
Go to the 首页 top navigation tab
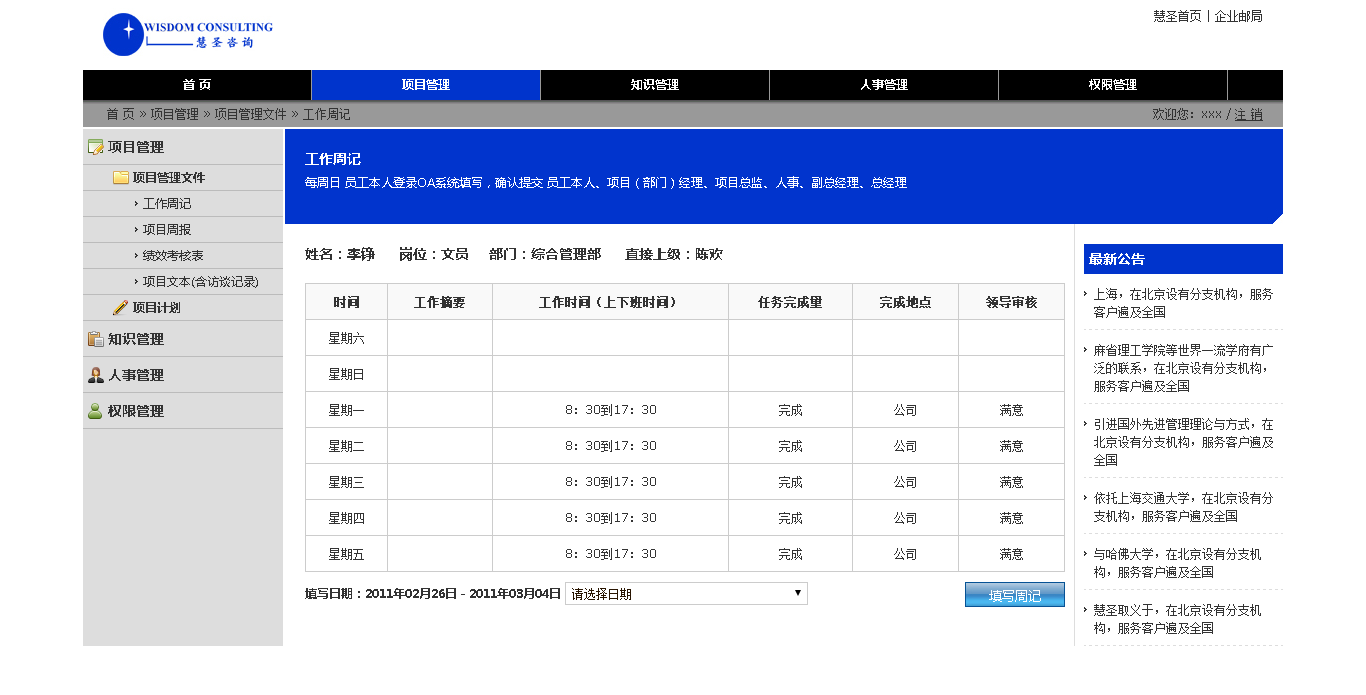[197, 85]
